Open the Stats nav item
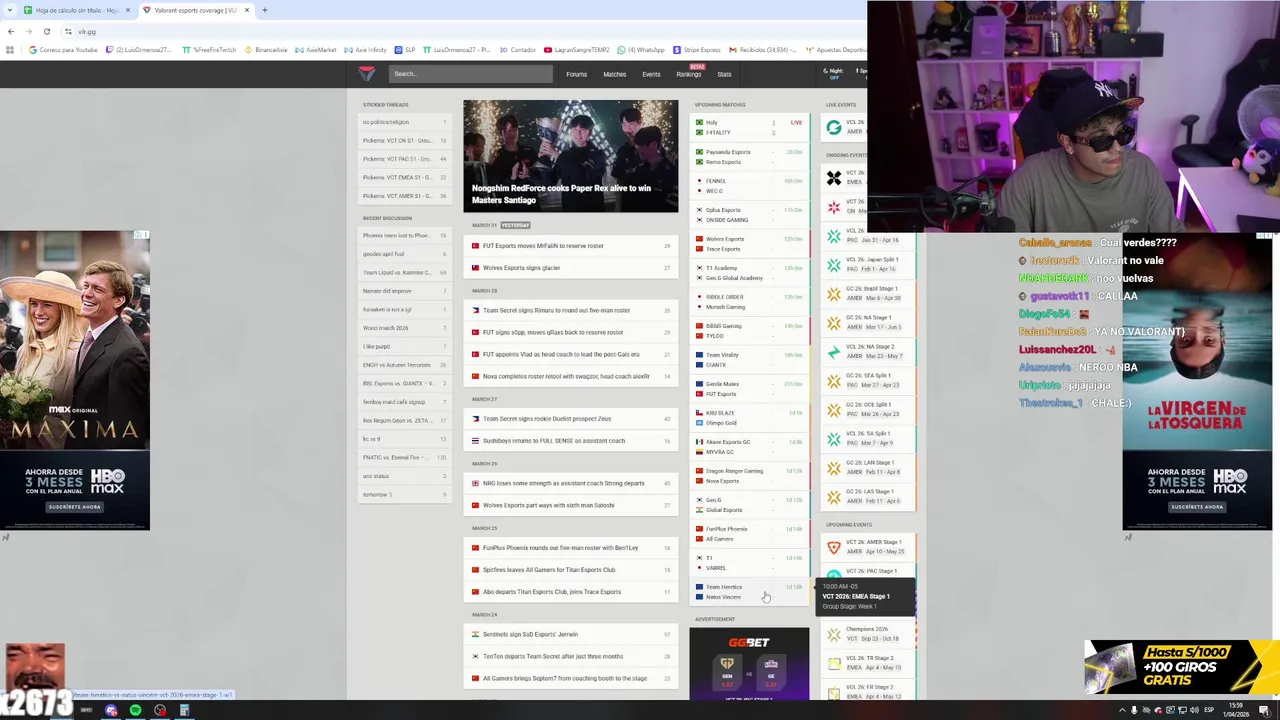 point(724,74)
